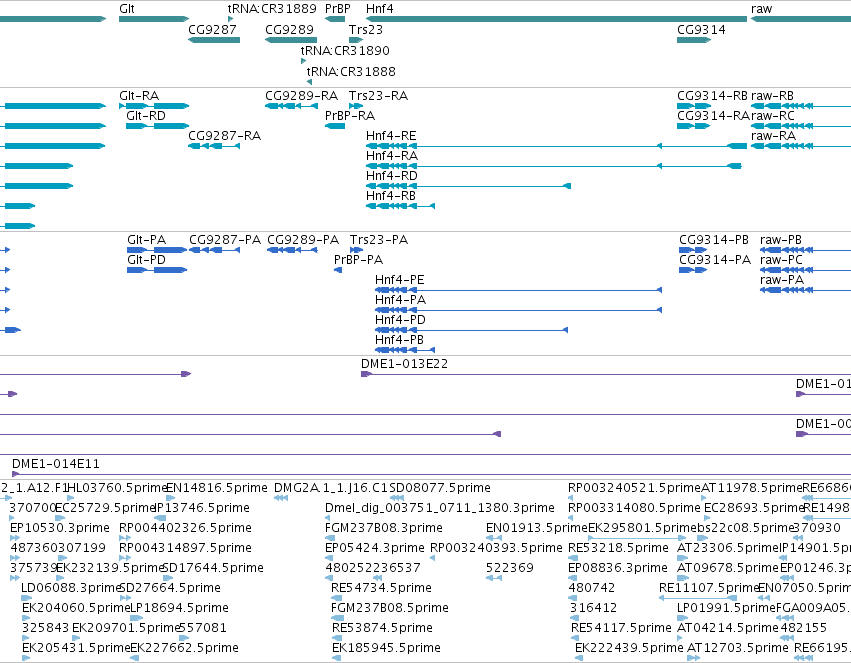Image resolution: width=851 pixels, height=663 pixels.
Task: Select the Glt-RD transcript
Action: click(x=157, y=126)
